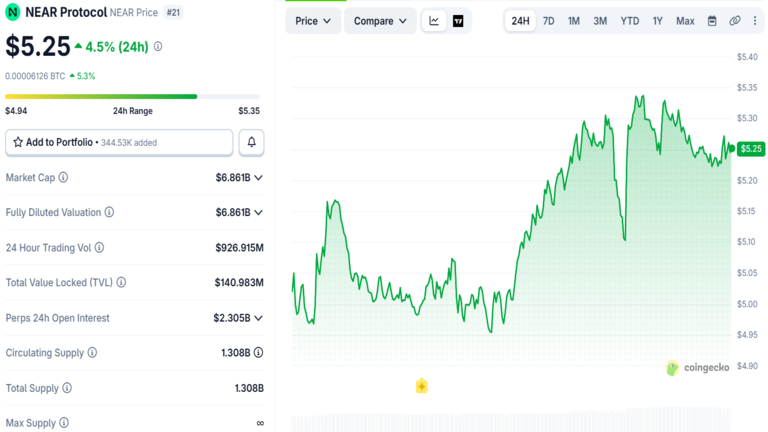
Task: Switch to line chart view icon
Action: (434, 21)
